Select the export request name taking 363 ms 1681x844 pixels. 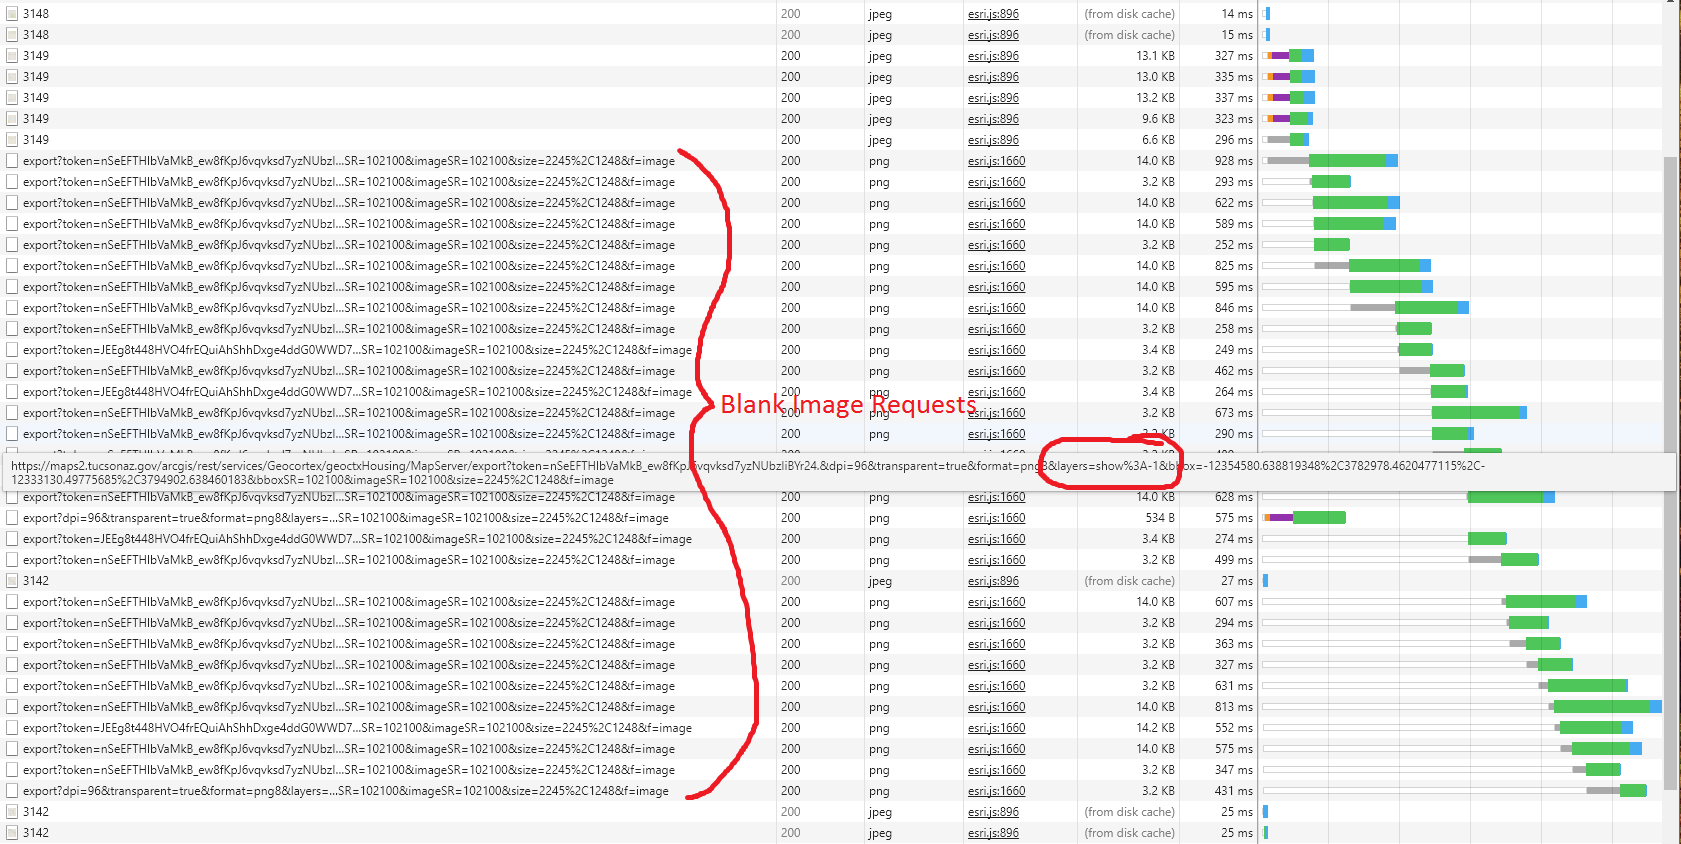[349, 644]
